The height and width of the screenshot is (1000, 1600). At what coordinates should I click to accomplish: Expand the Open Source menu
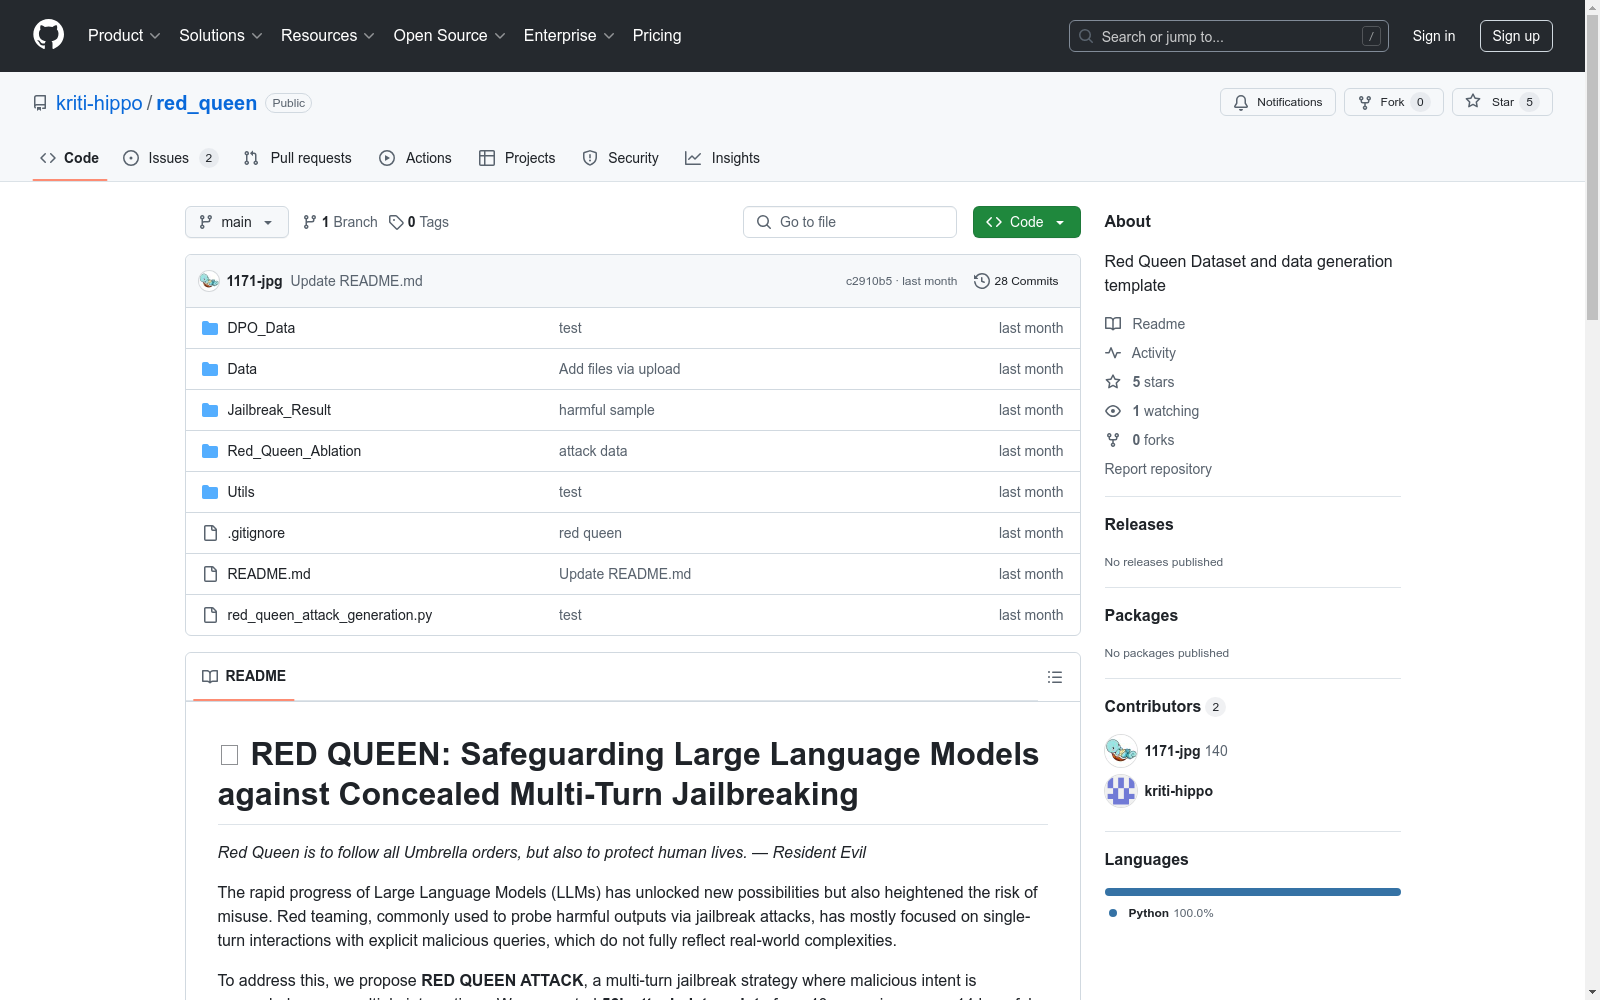click(450, 35)
